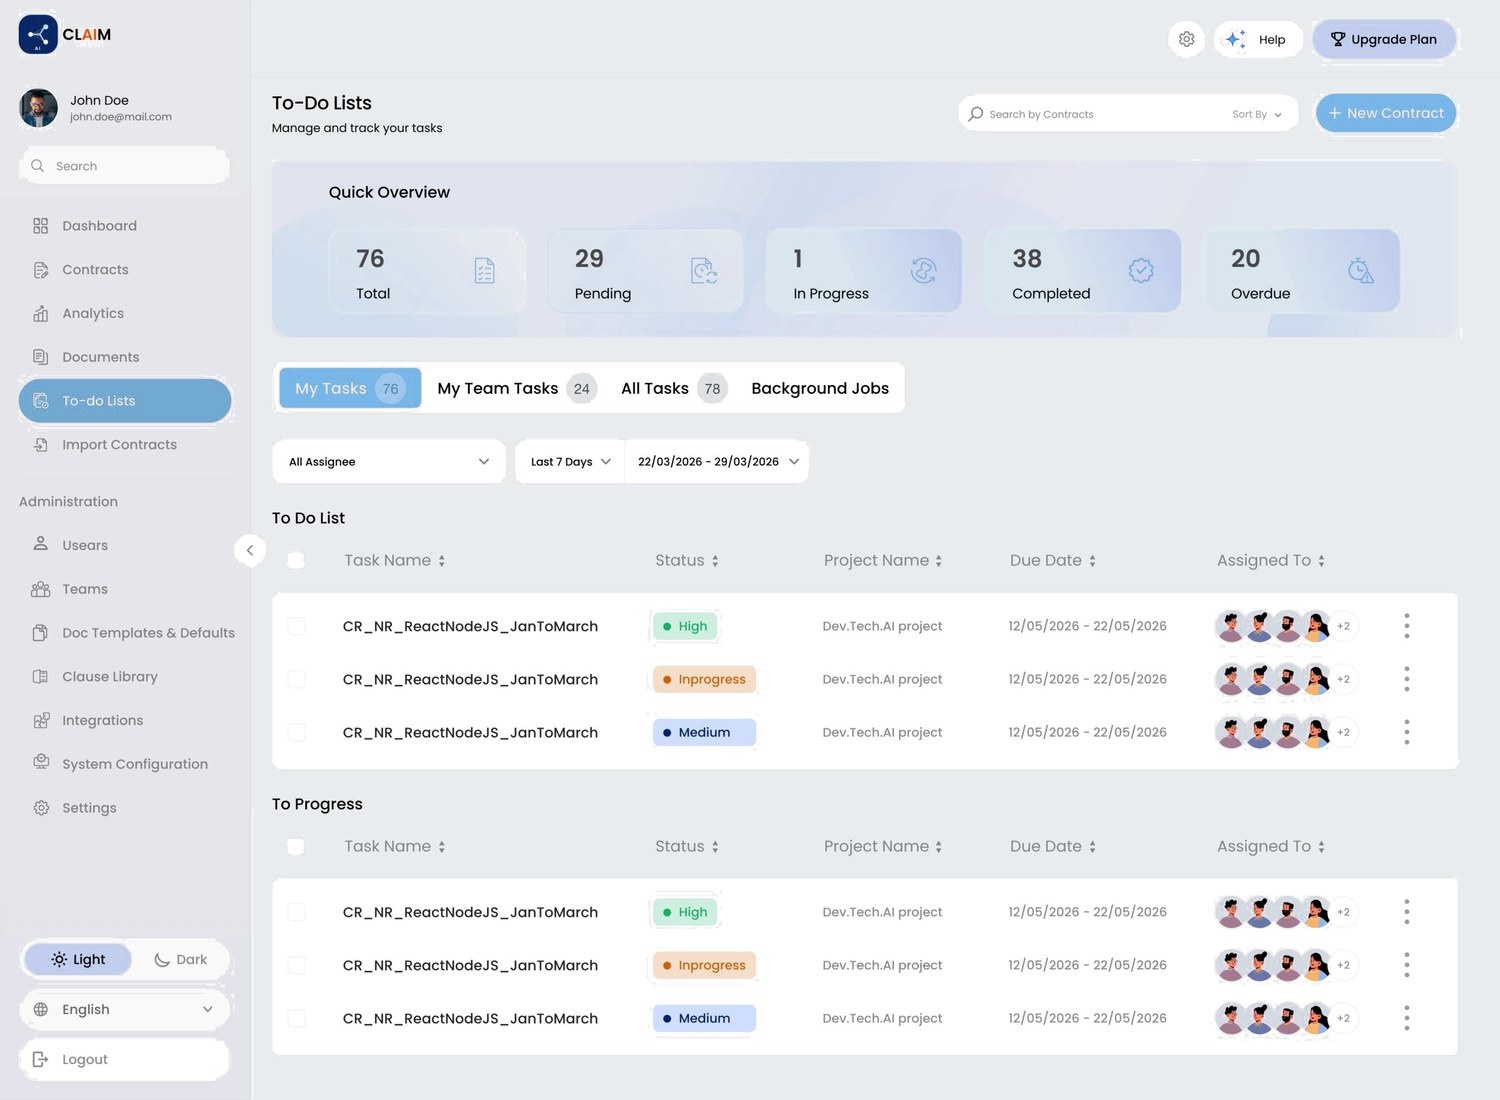Open the Last 7 Days dropdown
1500x1100 pixels.
pyautogui.click(x=570, y=462)
